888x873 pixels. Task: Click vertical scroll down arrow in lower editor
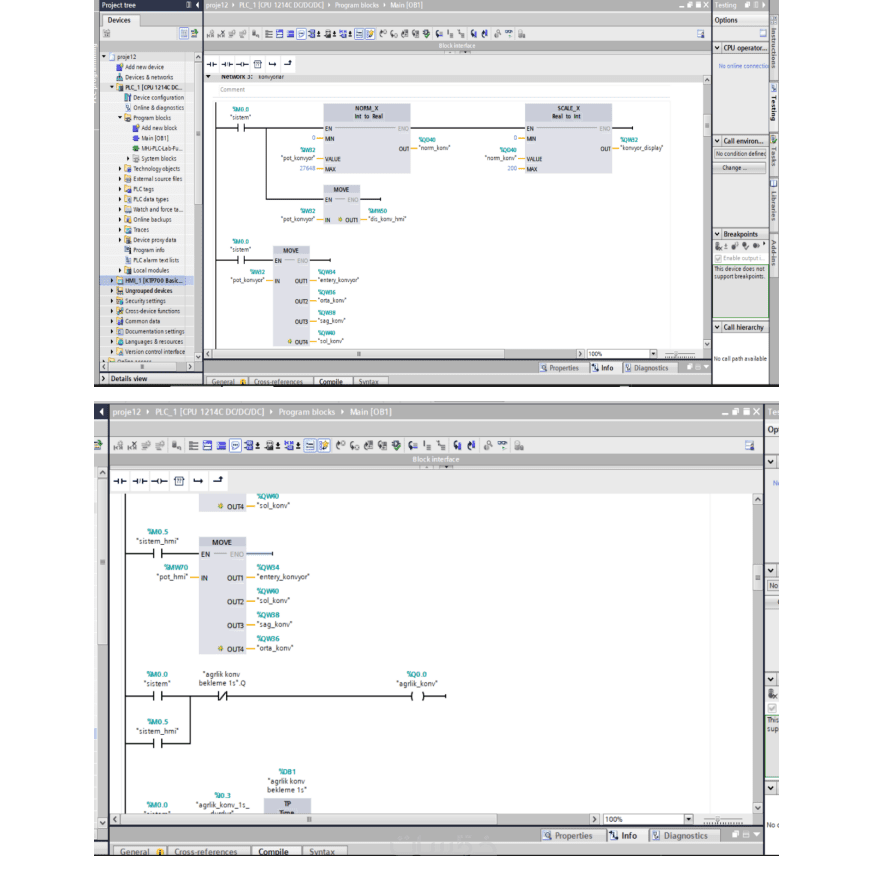pyautogui.click(x=758, y=808)
